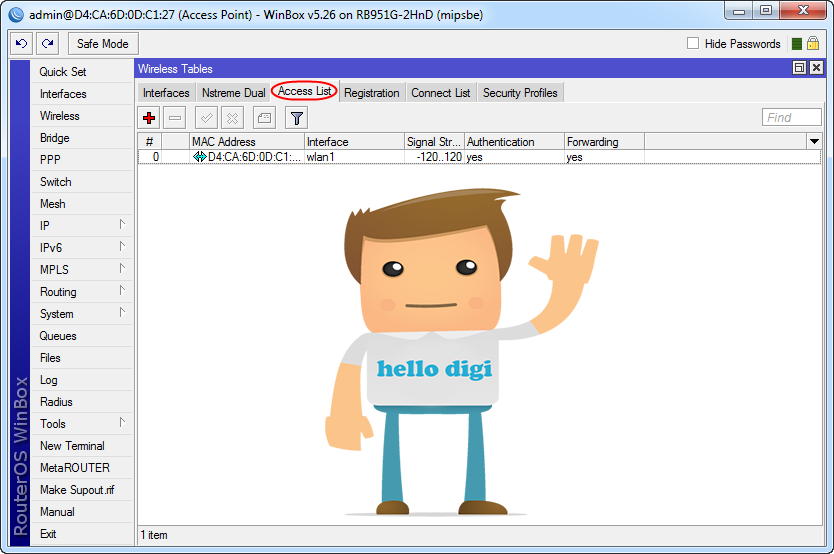Expand the IPv6 submenu
This screenshot has height=554, width=834.
coord(122,246)
